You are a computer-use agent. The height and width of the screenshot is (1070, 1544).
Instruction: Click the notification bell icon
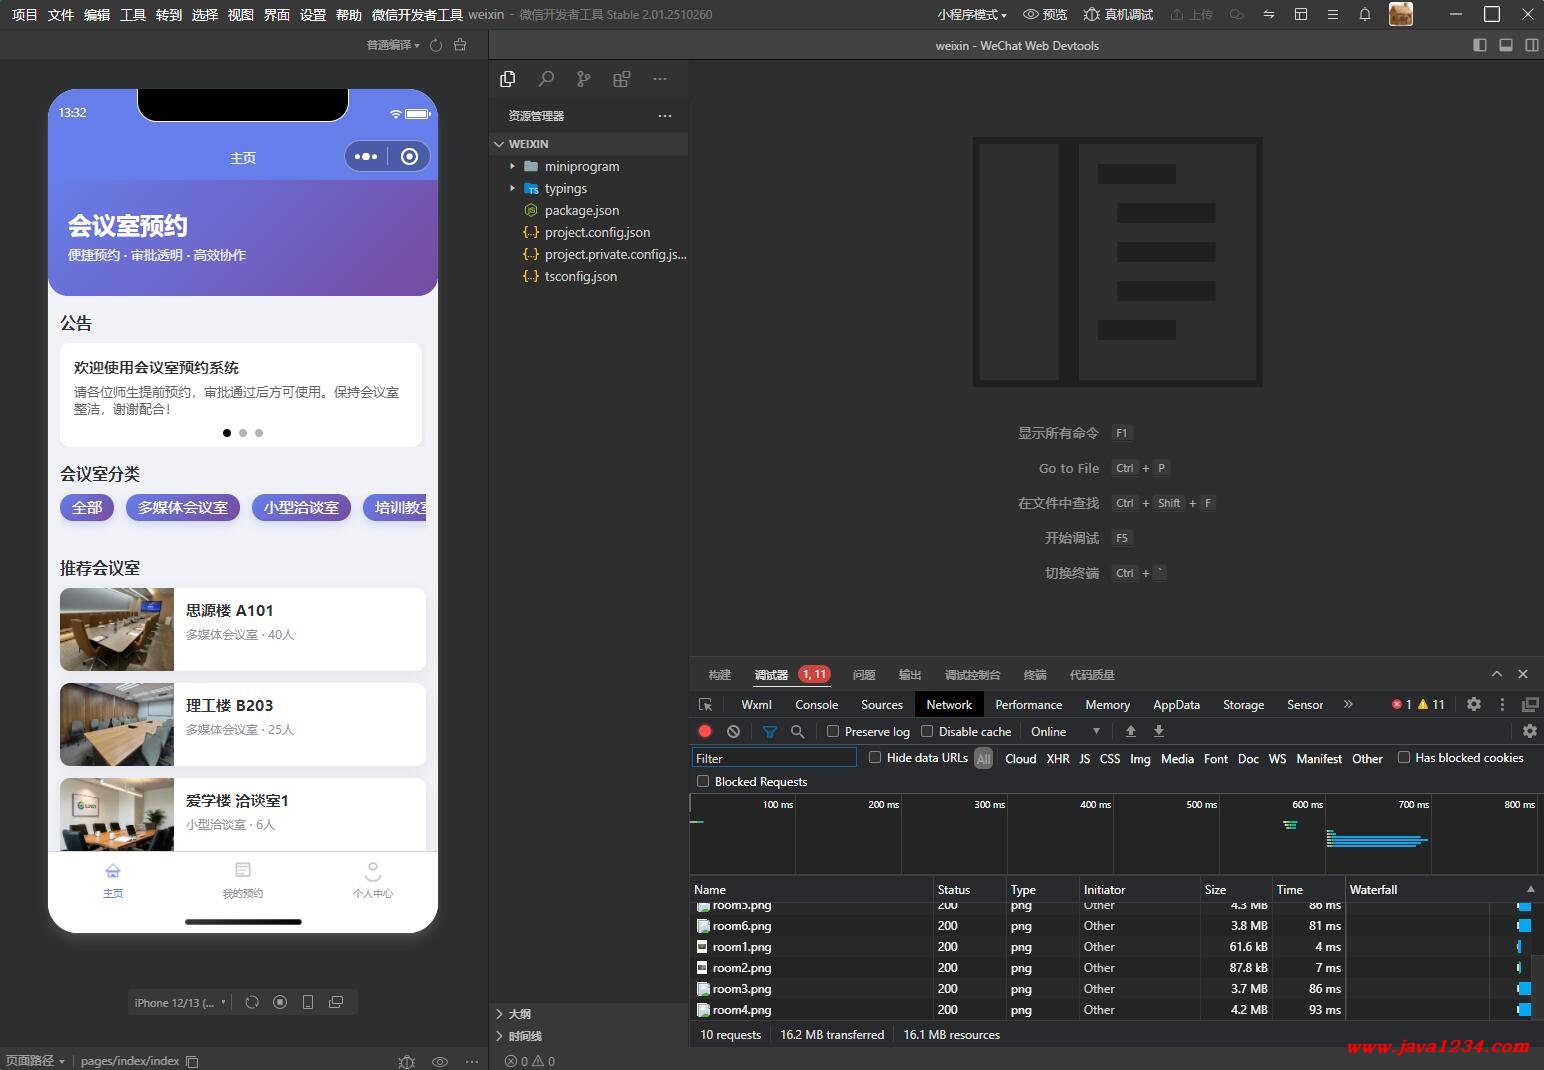coord(1364,14)
